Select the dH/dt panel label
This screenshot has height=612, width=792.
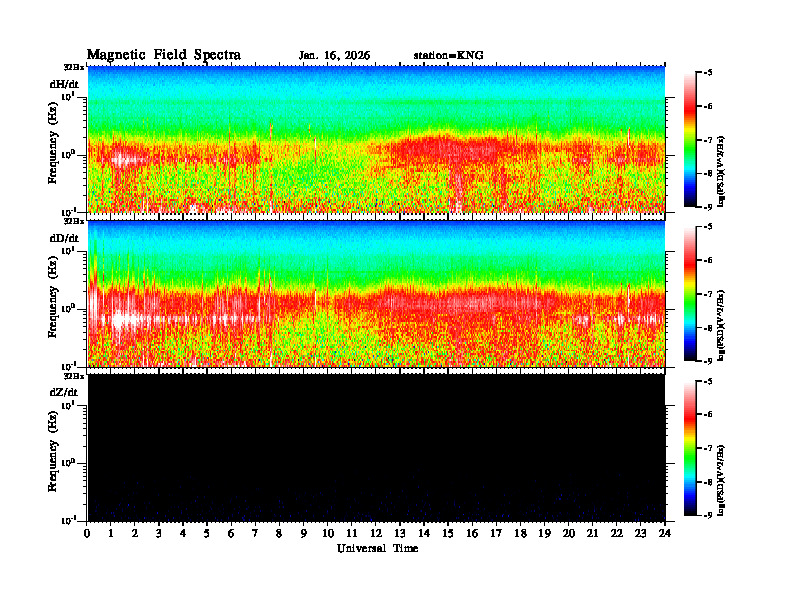point(64,84)
